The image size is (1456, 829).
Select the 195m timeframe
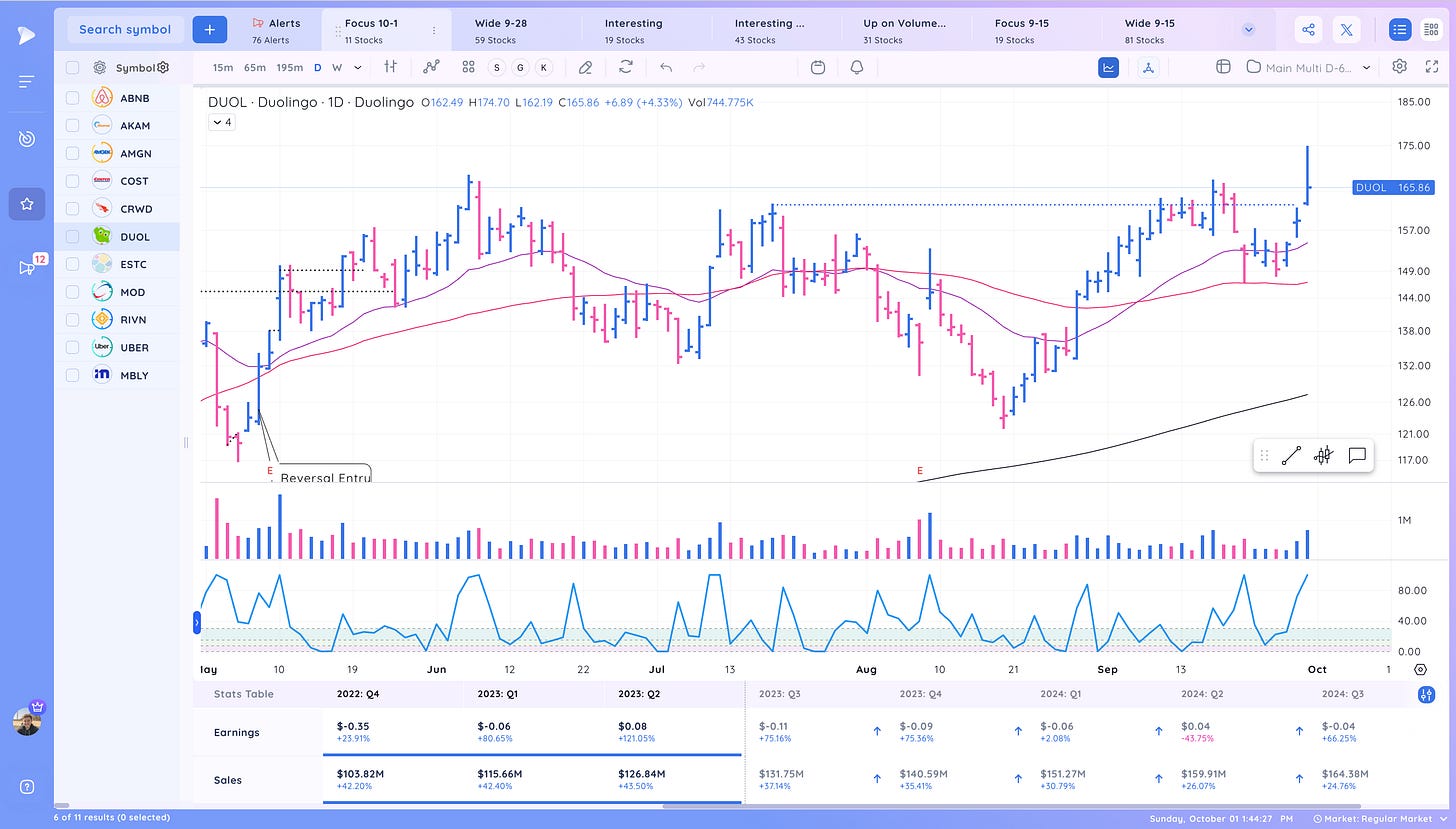coord(290,67)
